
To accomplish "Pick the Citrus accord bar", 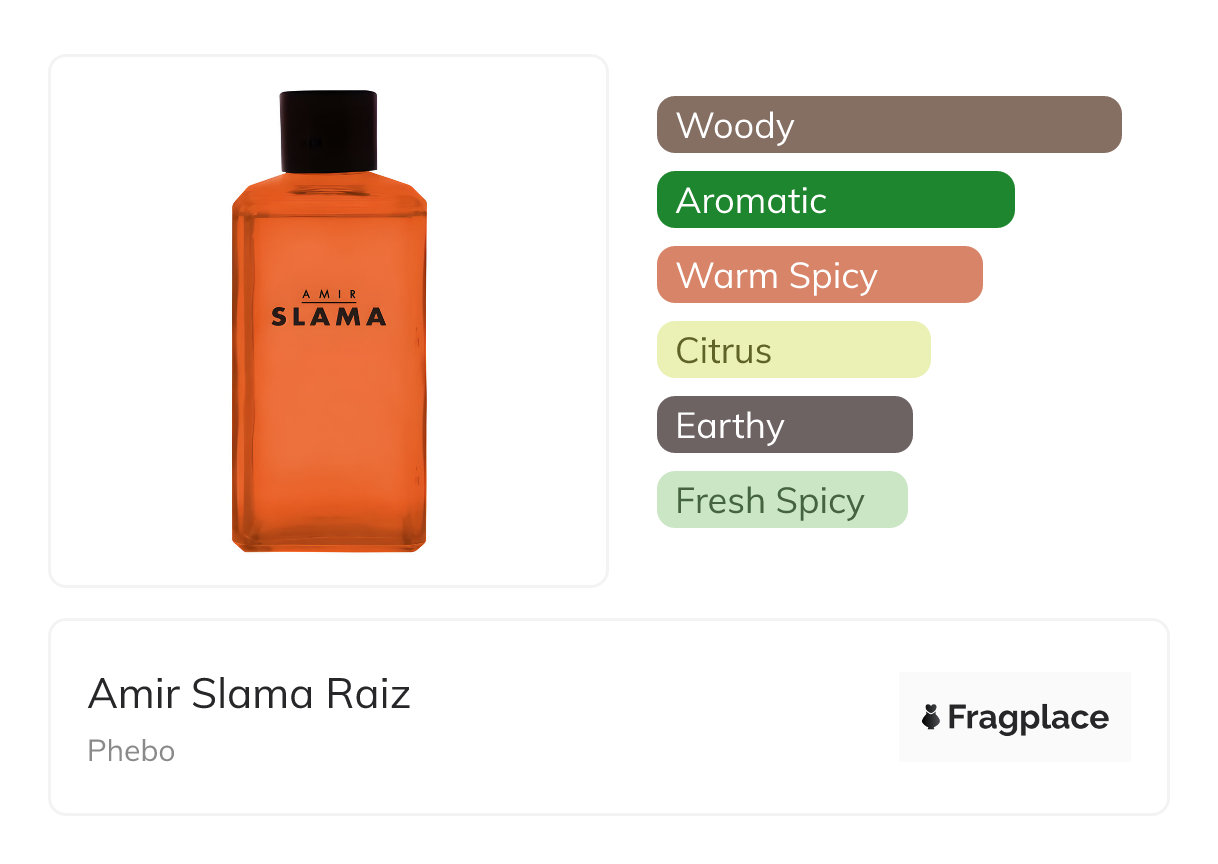I will [x=793, y=350].
